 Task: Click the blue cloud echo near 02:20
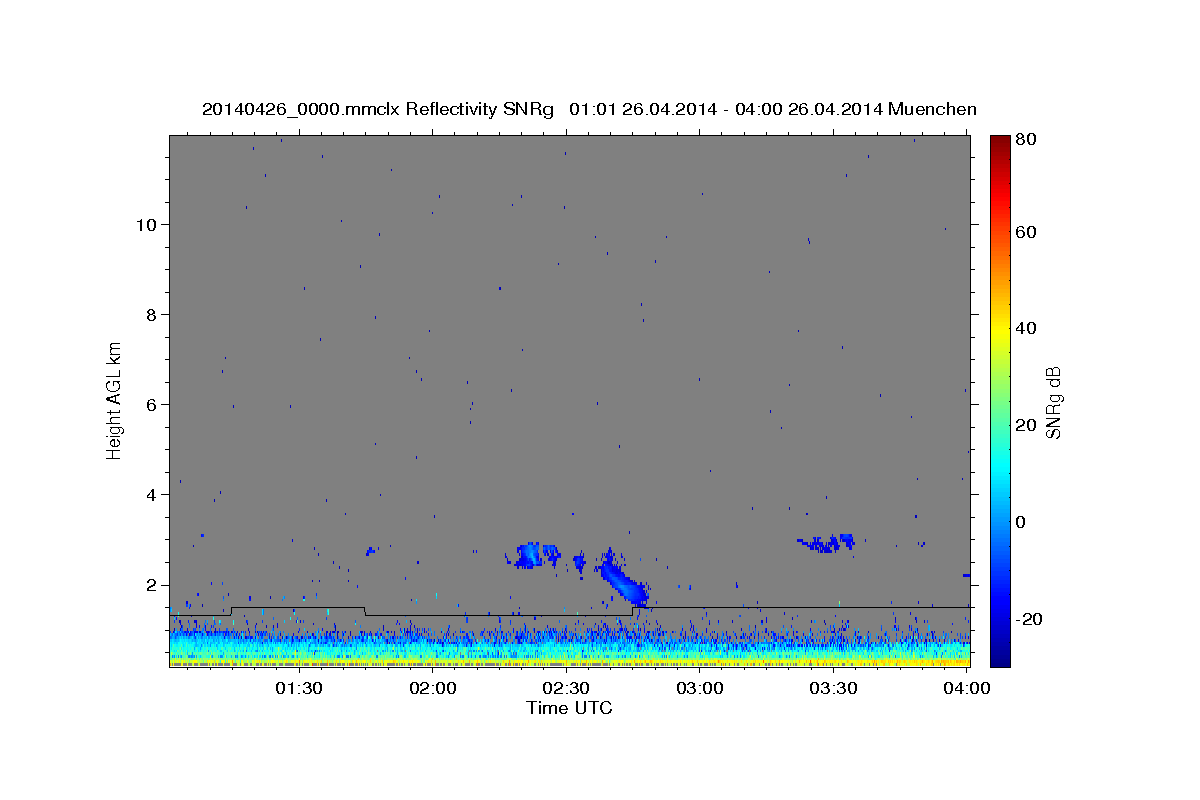tap(528, 555)
